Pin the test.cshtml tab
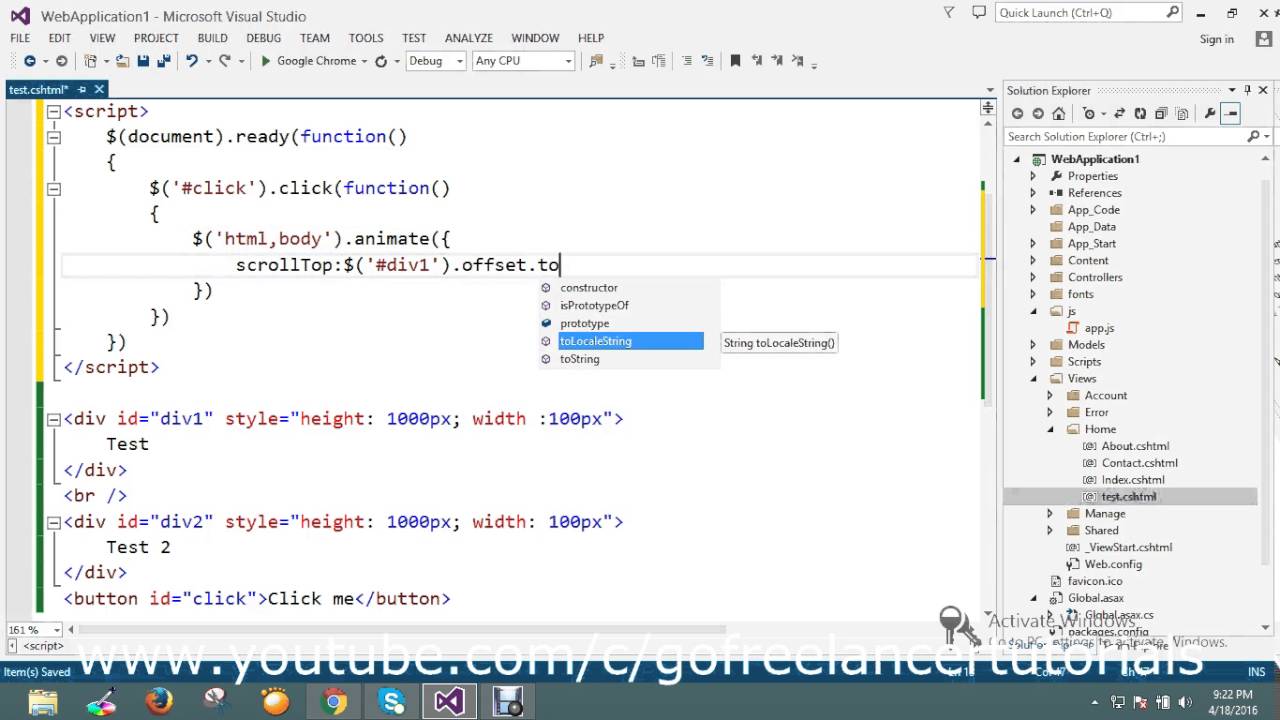Screen dimensions: 1280x720 click(x=83, y=89)
